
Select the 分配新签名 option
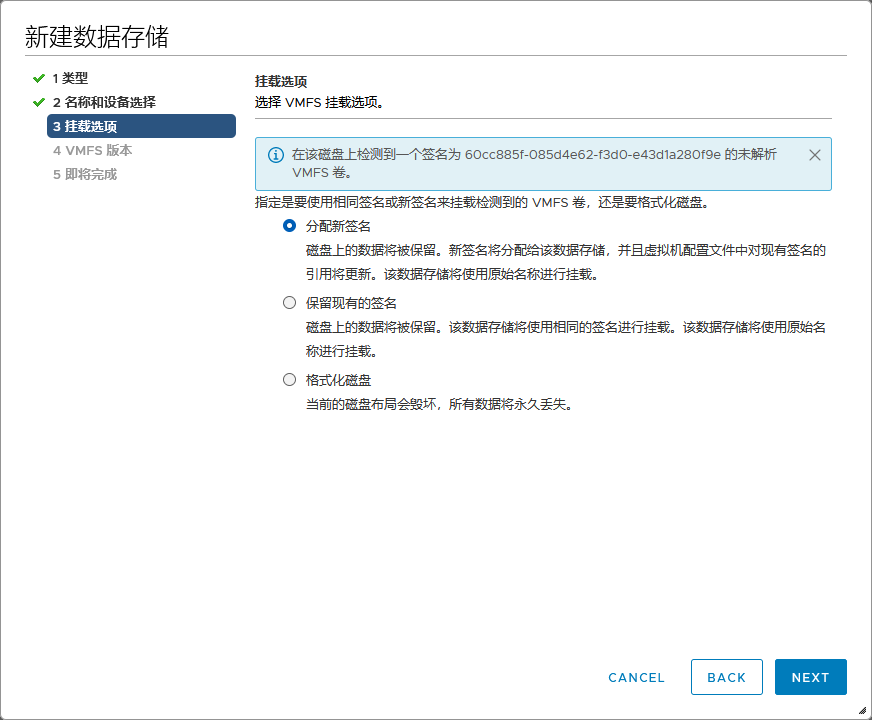[289, 226]
